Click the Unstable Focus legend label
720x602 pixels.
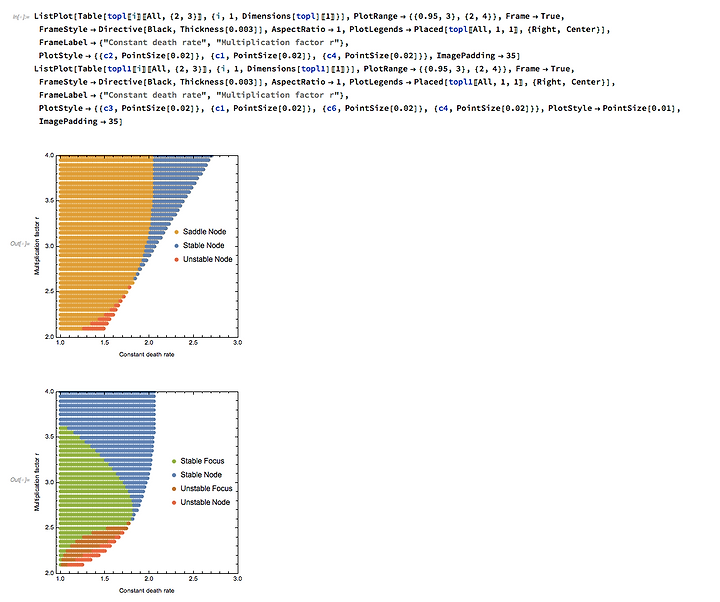click(206, 488)
